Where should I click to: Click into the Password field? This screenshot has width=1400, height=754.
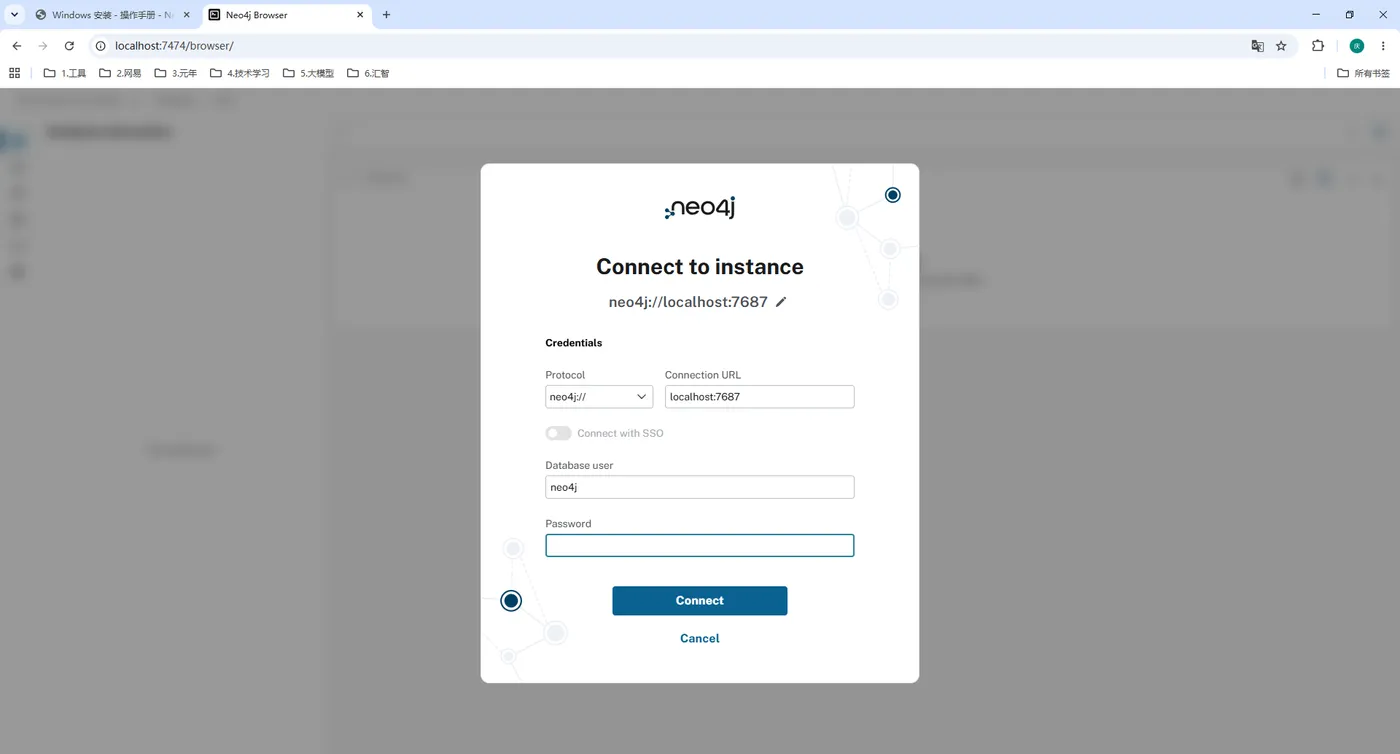click(x=700, y=545)
